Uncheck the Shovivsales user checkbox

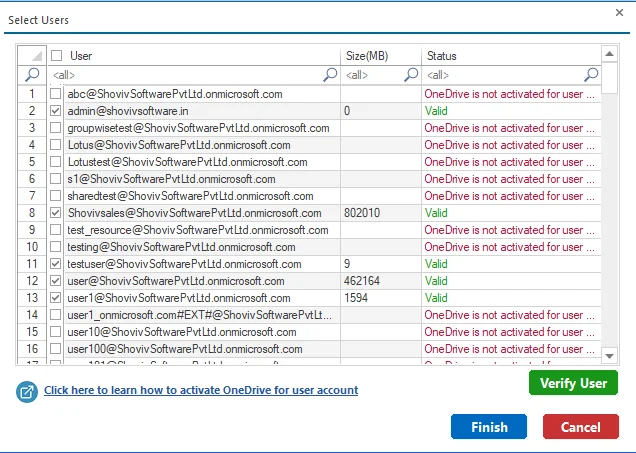(56, 213)
